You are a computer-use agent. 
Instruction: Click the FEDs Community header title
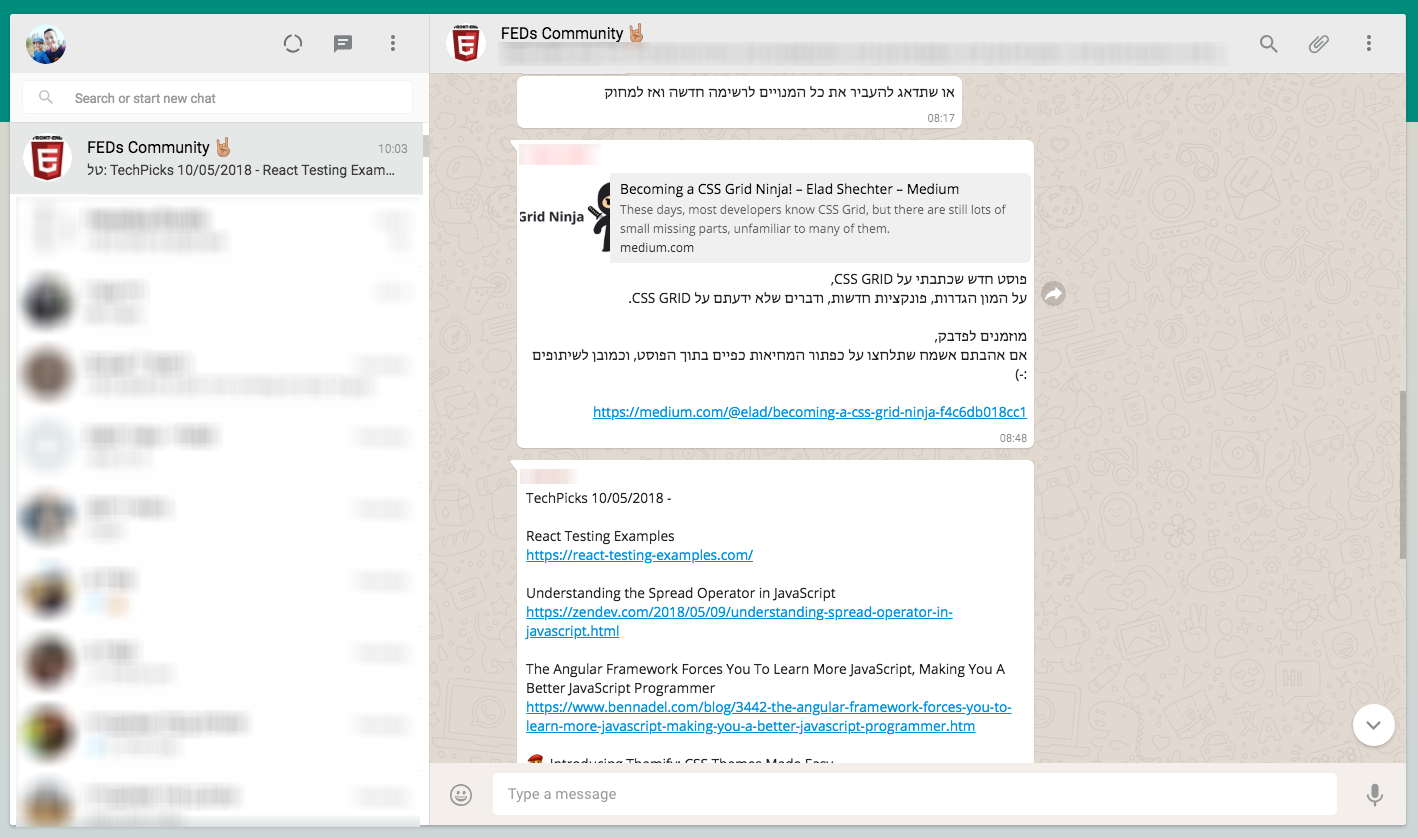[x=572, y=33]
